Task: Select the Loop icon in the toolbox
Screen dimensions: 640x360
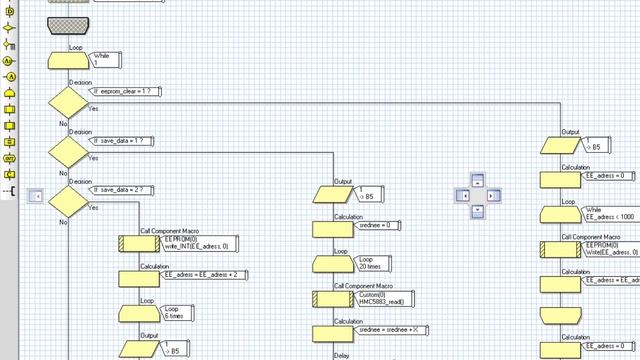Action: click(9, 93)
